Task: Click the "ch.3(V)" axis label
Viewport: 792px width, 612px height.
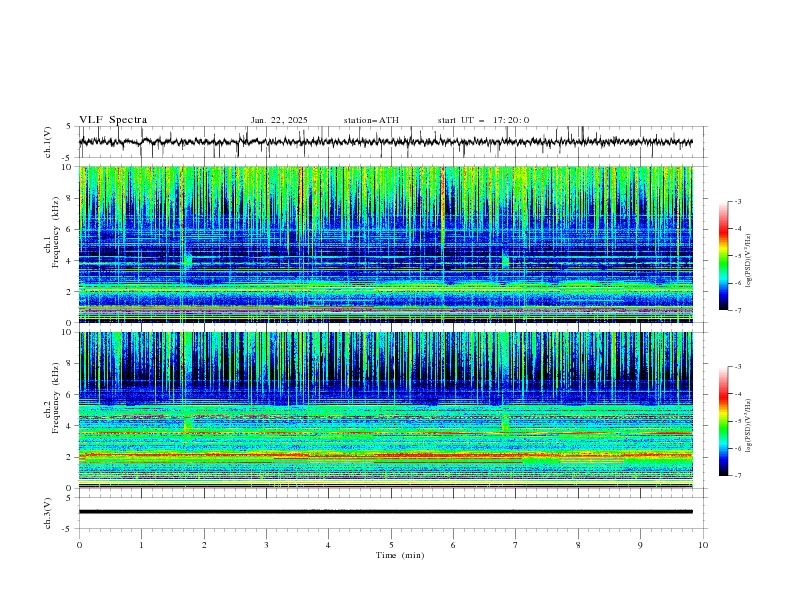Action: 48,513
